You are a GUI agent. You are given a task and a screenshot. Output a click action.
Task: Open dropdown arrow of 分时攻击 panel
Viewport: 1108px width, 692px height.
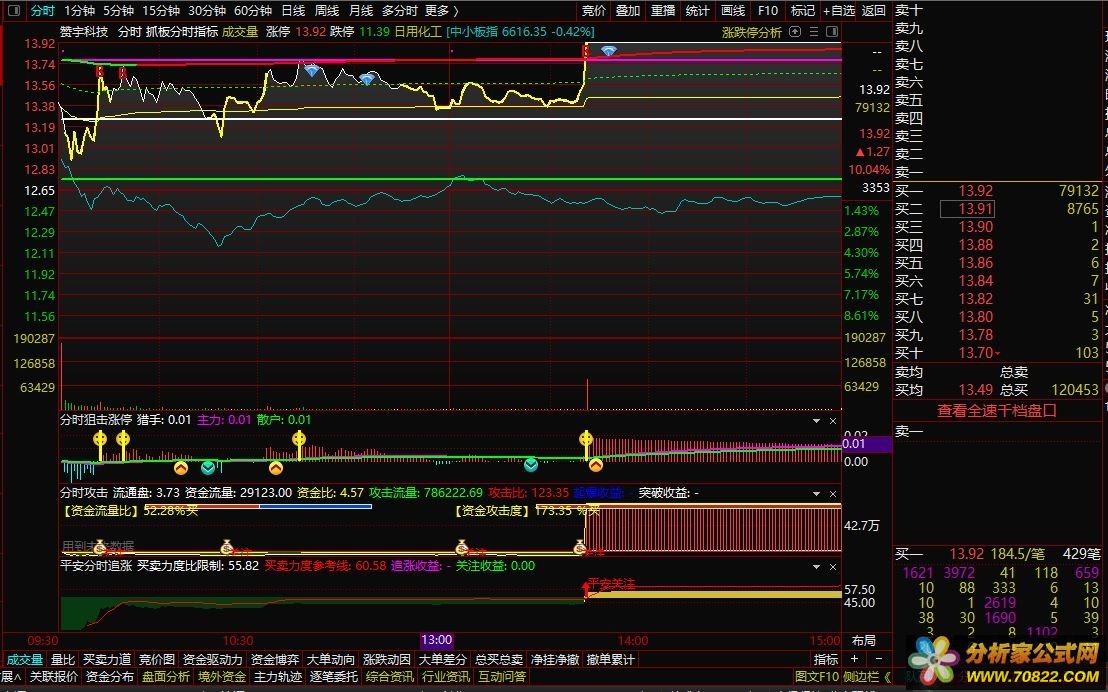pyautogui.click(x=817, y=493)
